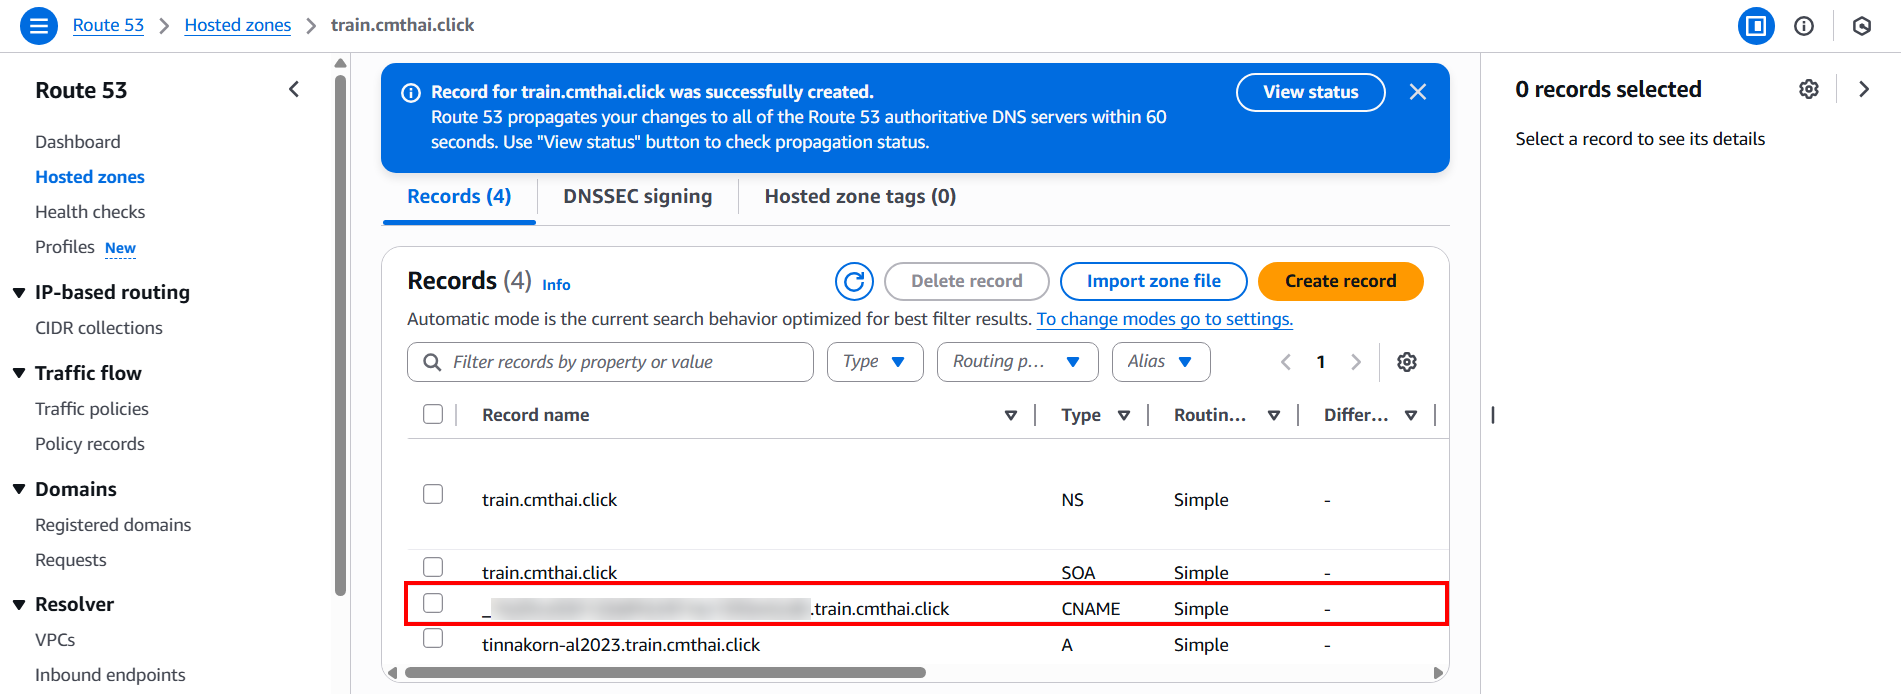Check the tinnakorn-al2023 A record checkbox

tap(433, 638)
